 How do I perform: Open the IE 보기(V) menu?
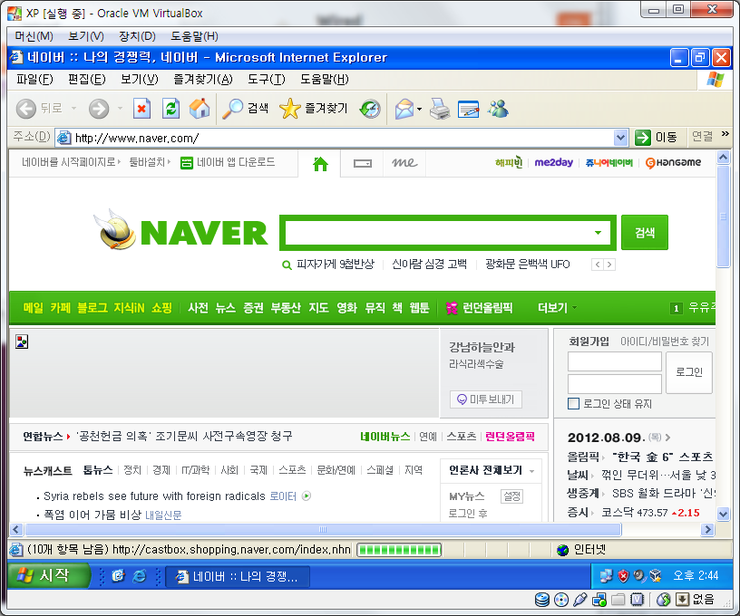pyautogui.click(x=139, y=79)
